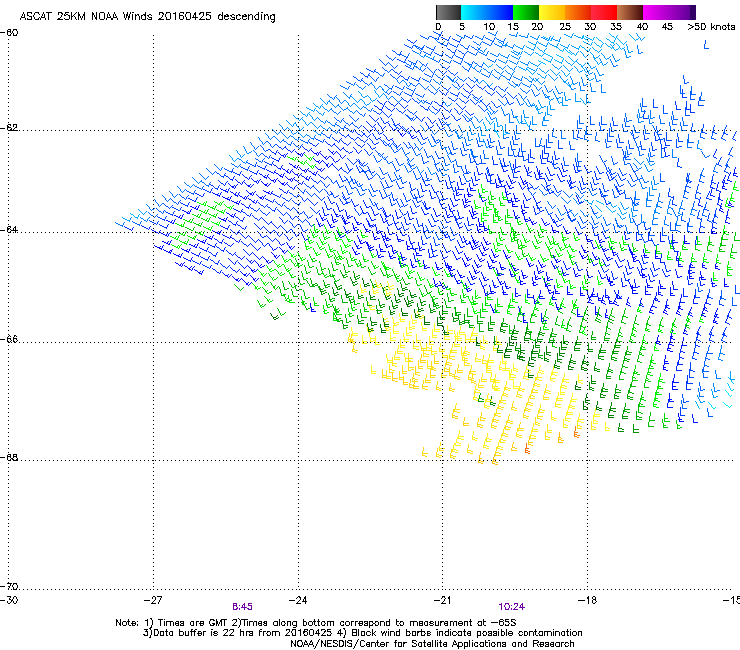Click the green 15-20 knots color segment
This screenshot has height=650, width=740.
click(526, 12)
